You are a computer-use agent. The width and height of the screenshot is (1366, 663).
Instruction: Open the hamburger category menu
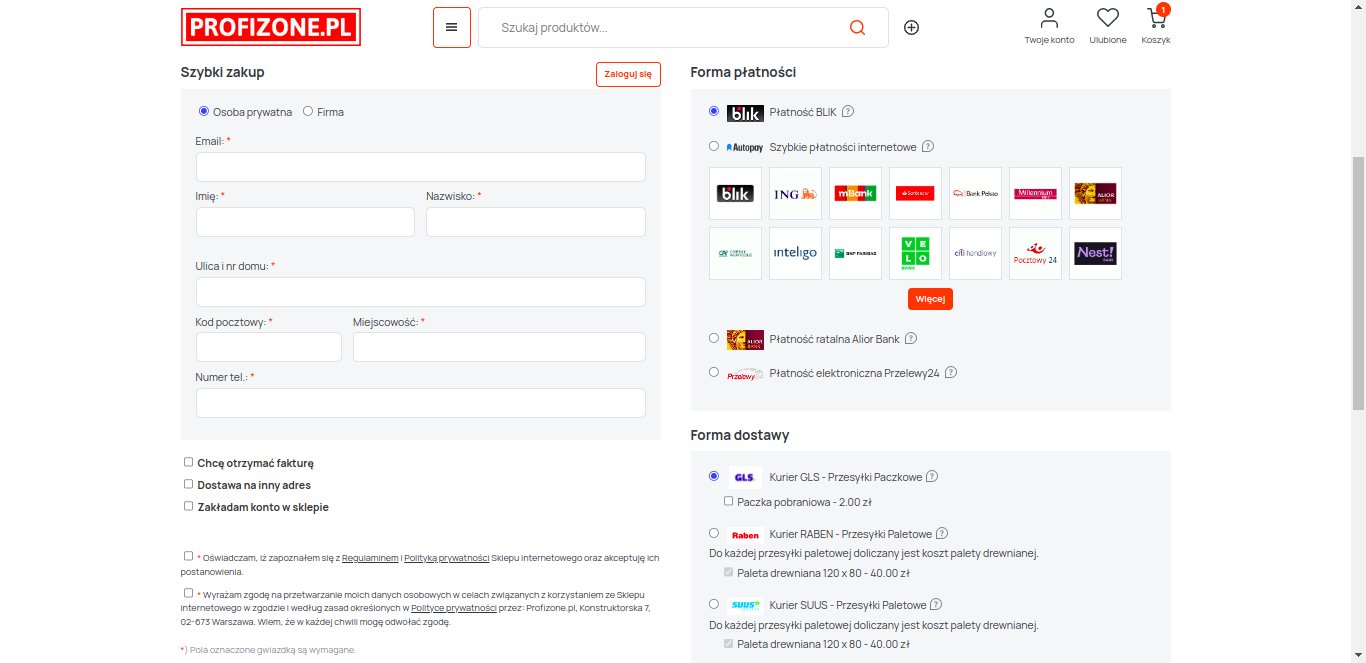click(451, 27)
